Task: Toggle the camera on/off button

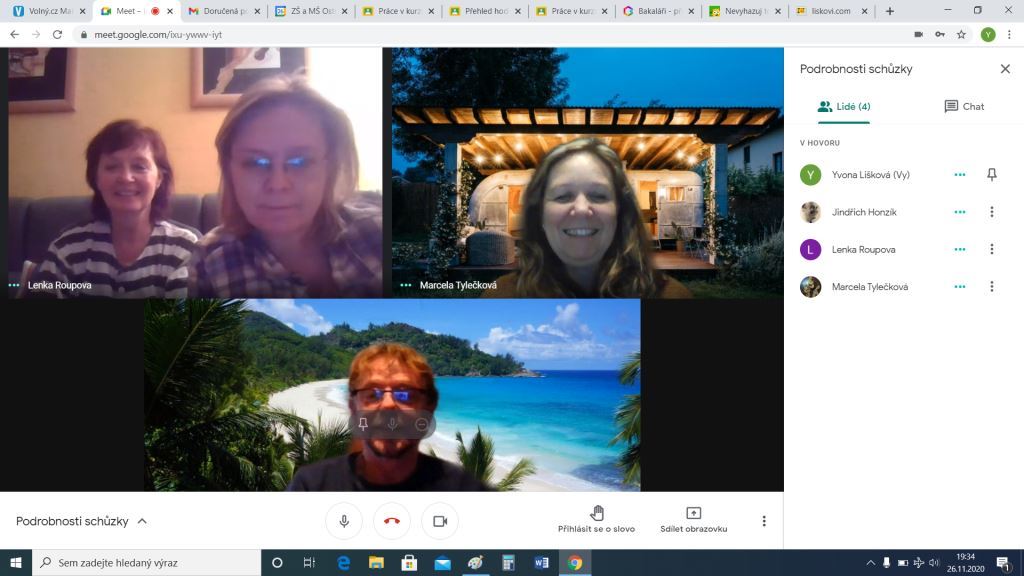Action: tap(439, 521)
